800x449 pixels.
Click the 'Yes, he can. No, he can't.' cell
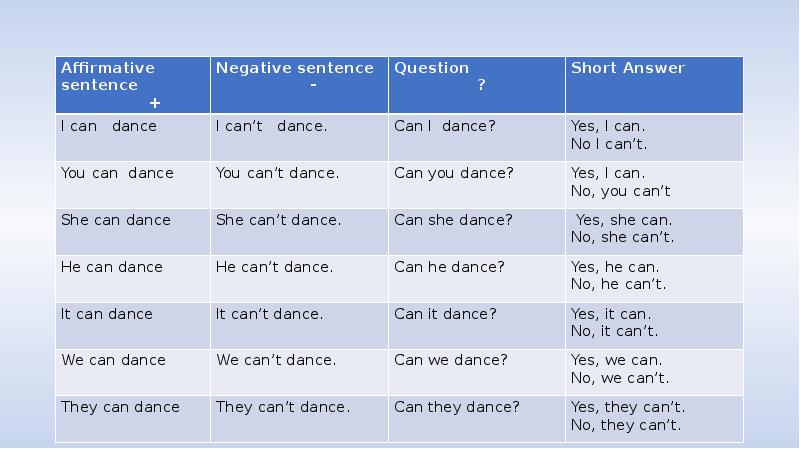[x=654, y=277]
